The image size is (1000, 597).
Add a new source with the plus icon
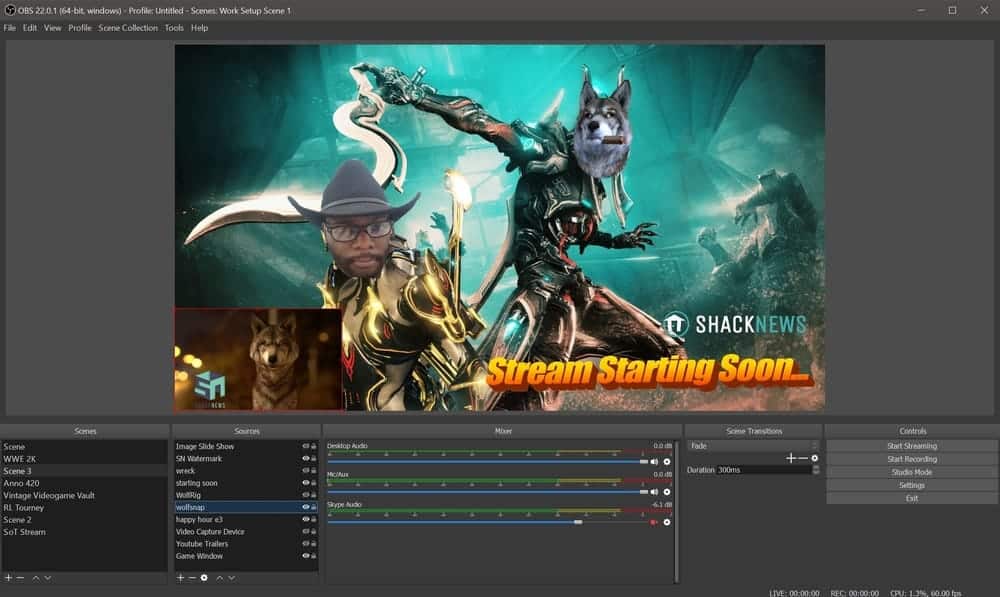pos(180,577)
